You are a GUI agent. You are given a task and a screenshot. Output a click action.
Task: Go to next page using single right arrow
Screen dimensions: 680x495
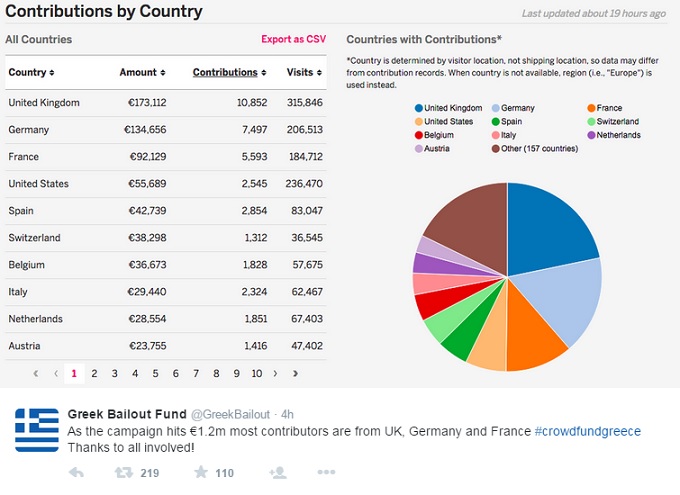pos(276,373)
